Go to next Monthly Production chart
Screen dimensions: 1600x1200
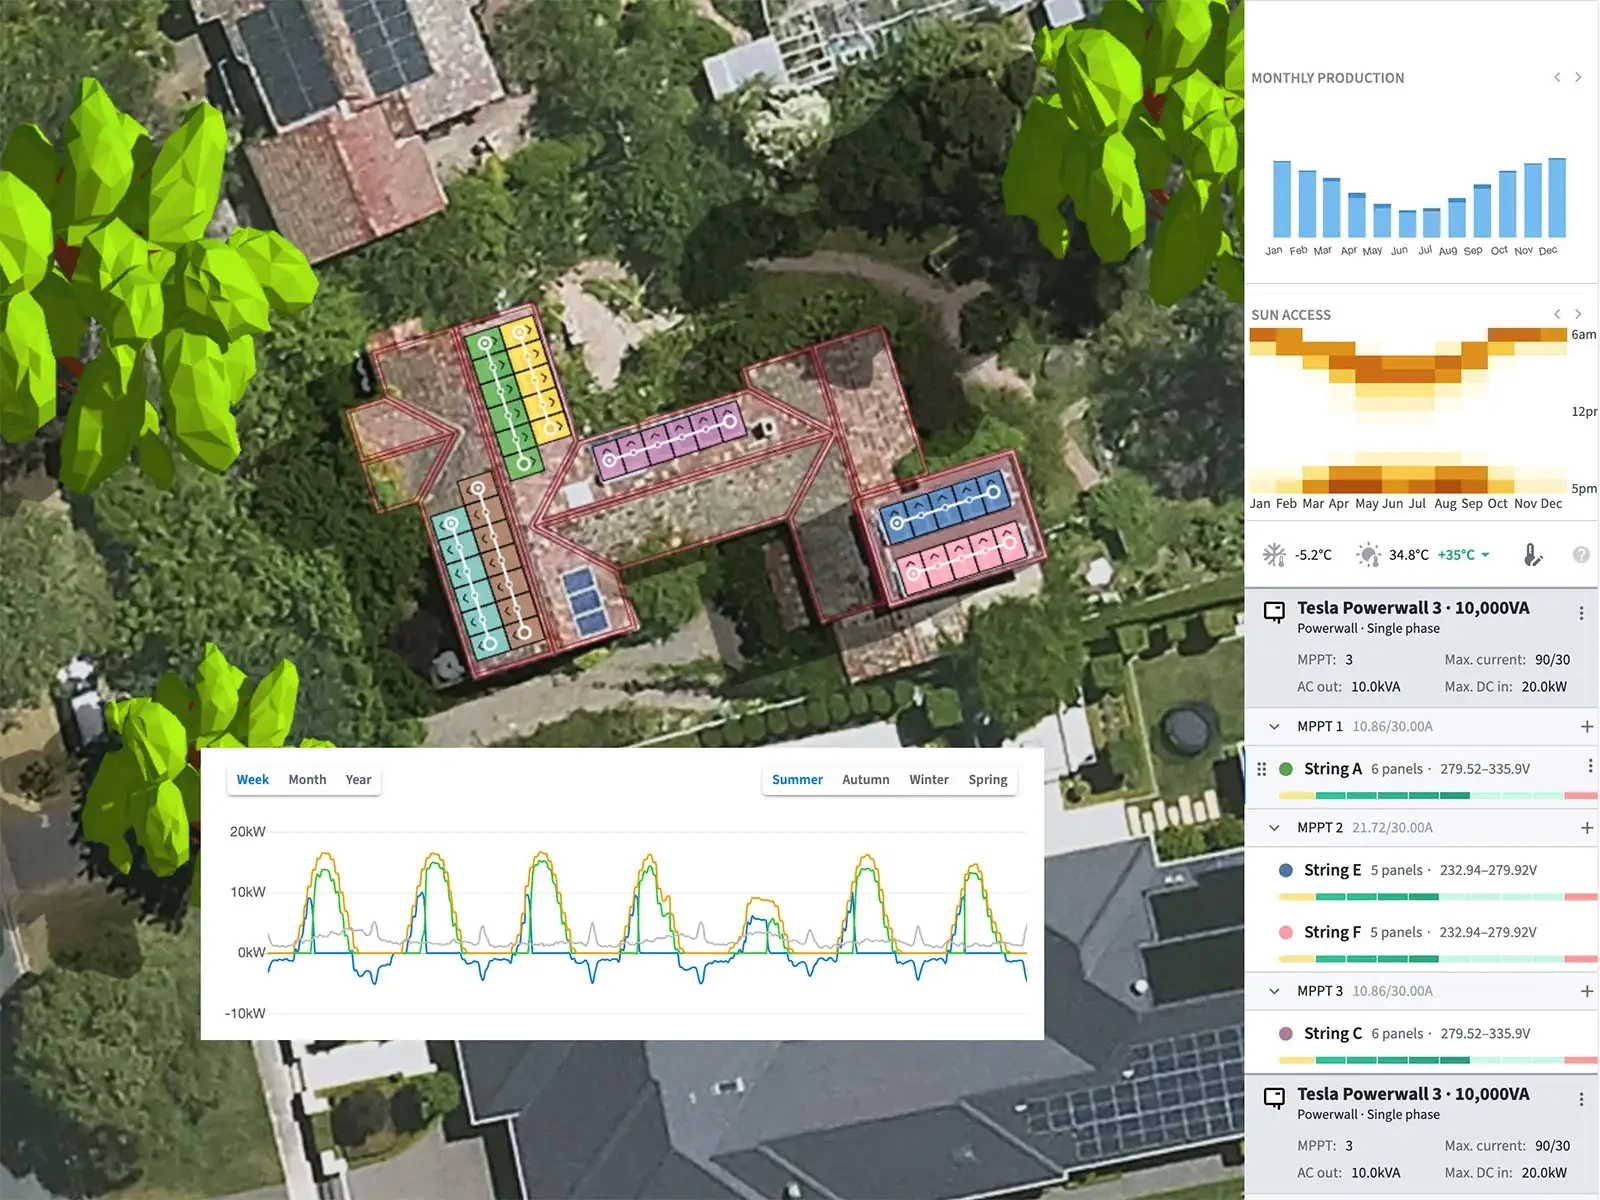point(1578,77)
